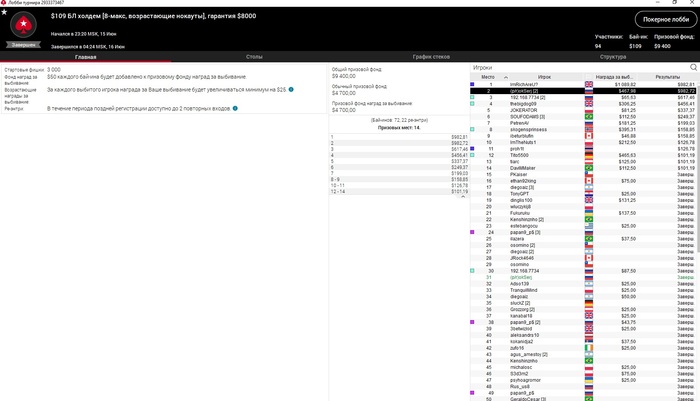The width and height of the screenshot is (700, 401).
Task: Click first place payout $982,81 in prize list
Action: (x=459, y=137)
